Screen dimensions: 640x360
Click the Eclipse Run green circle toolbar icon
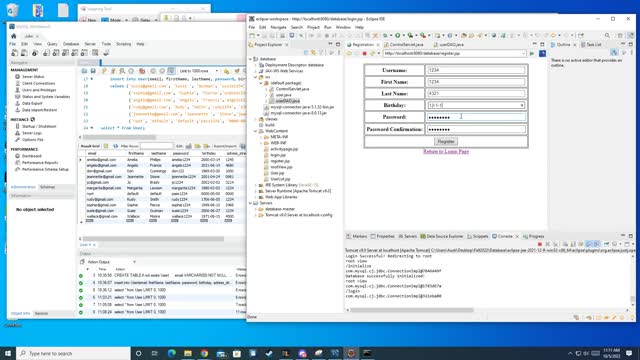(397, 36)
